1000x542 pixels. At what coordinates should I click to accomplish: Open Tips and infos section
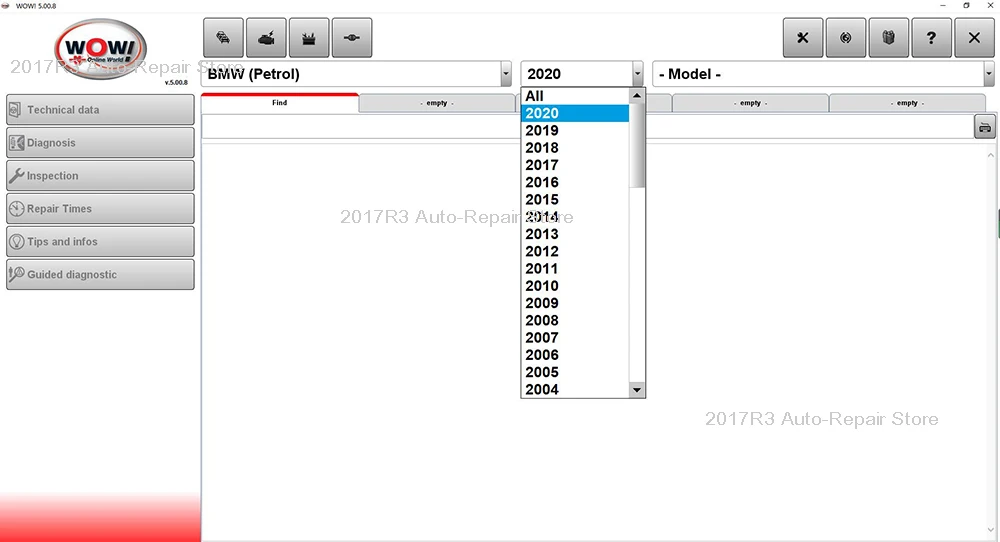[x=100, y=242]
